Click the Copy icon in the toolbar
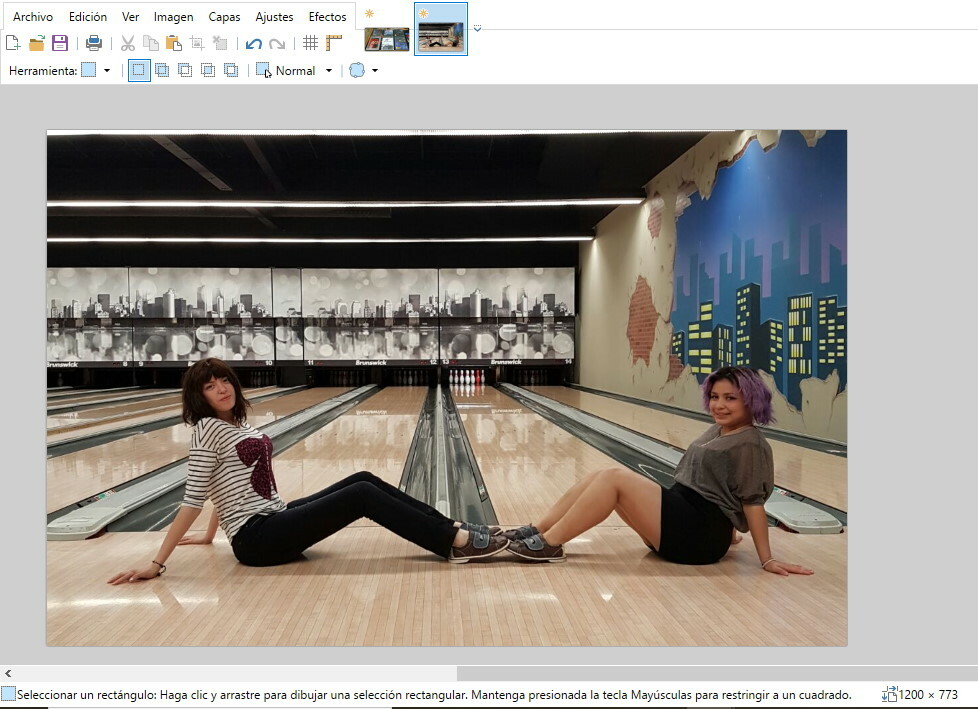 [x=150, y=43]
